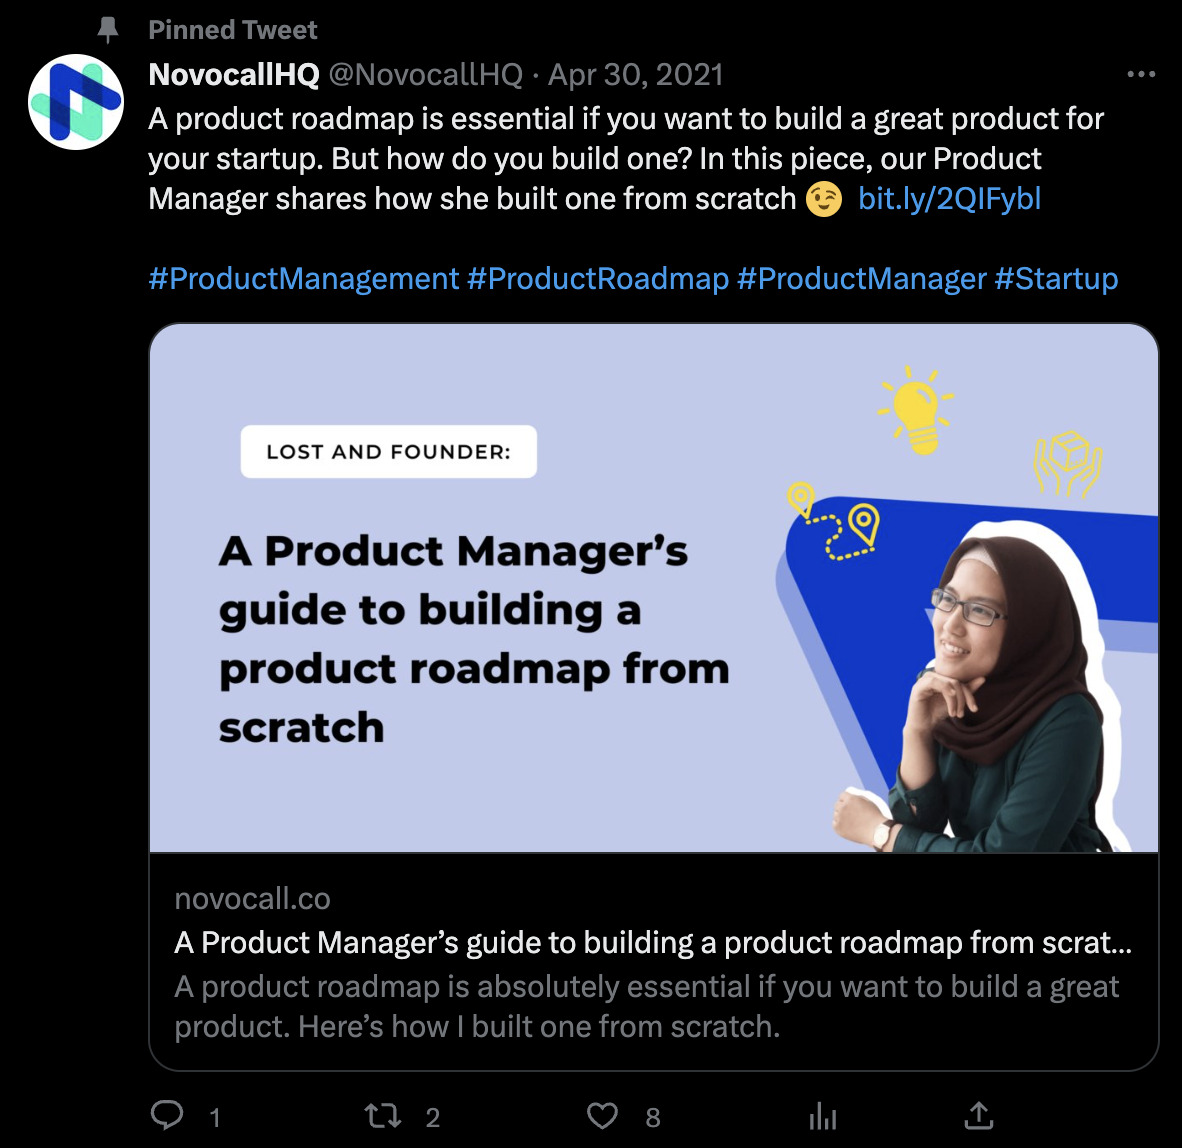Open the bit.ly/2QIFybl link
This screenshot has height=1148, width=1182.
click(x=948, y=198)
